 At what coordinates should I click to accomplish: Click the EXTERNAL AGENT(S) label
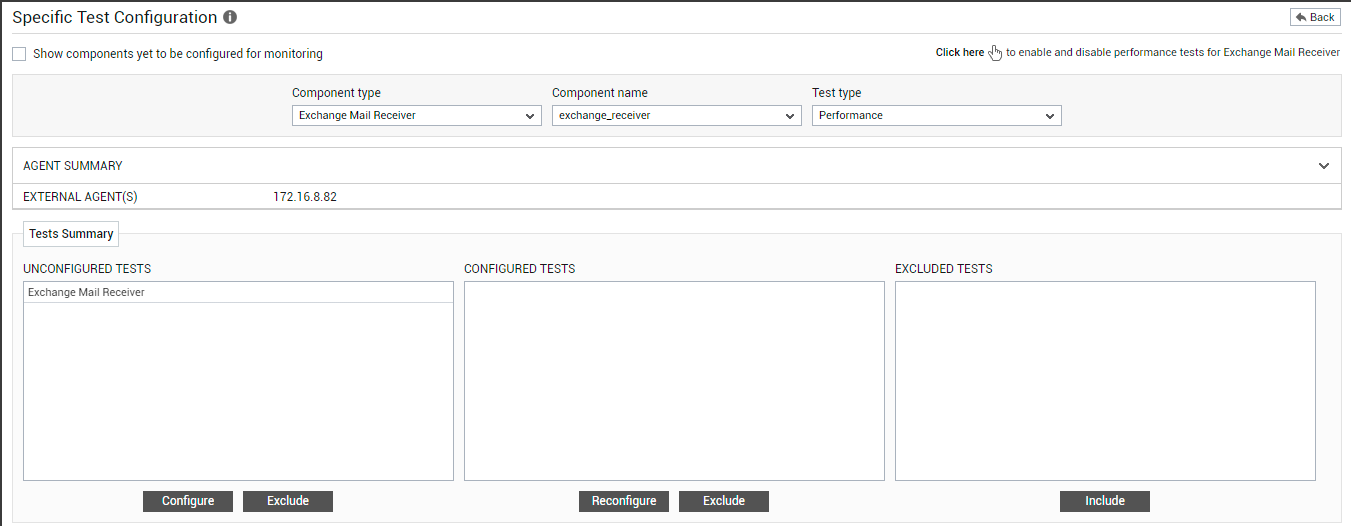(80, 197)
